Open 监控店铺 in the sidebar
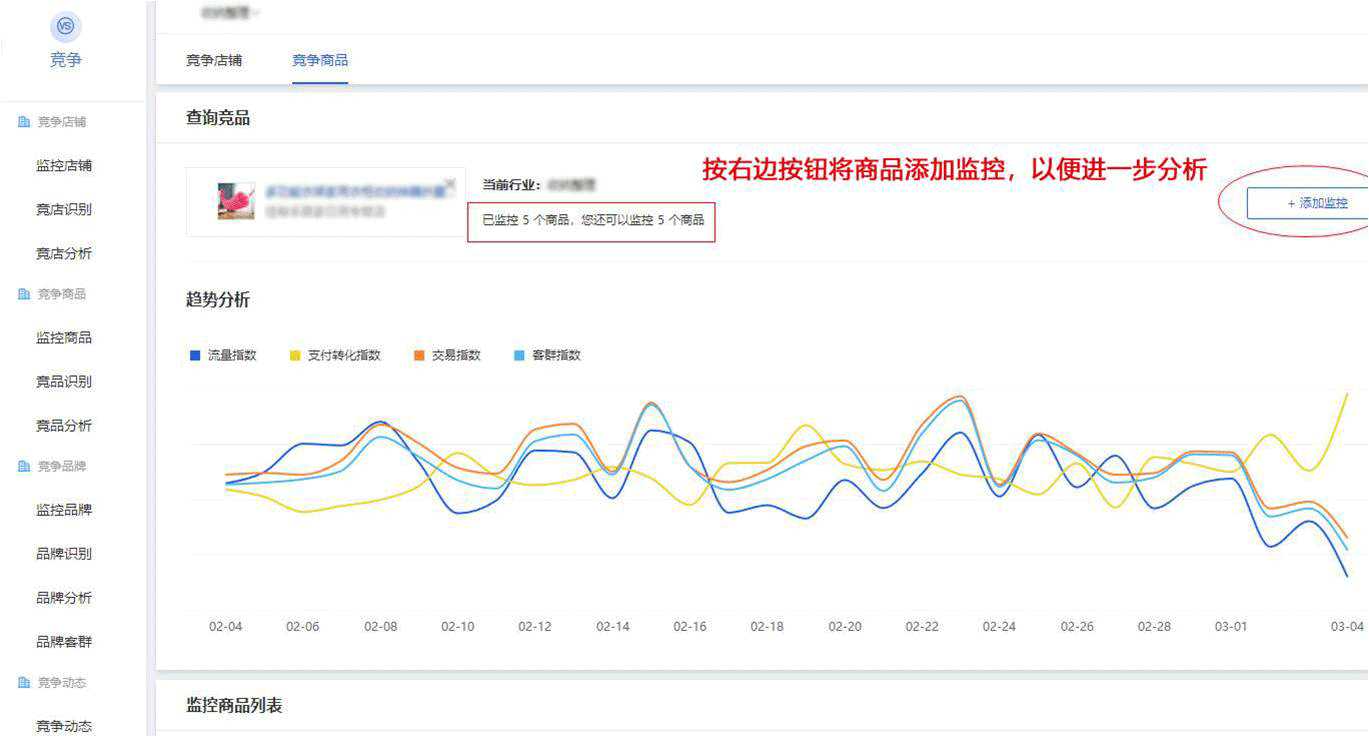Screen dimensions: 1369x737 click(64, 166)
